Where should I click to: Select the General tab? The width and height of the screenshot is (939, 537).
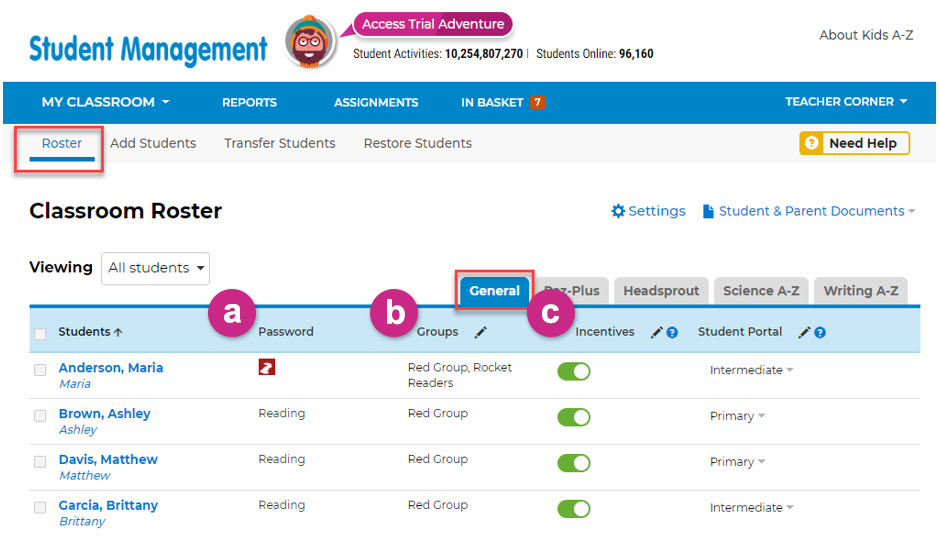point(495,291)
